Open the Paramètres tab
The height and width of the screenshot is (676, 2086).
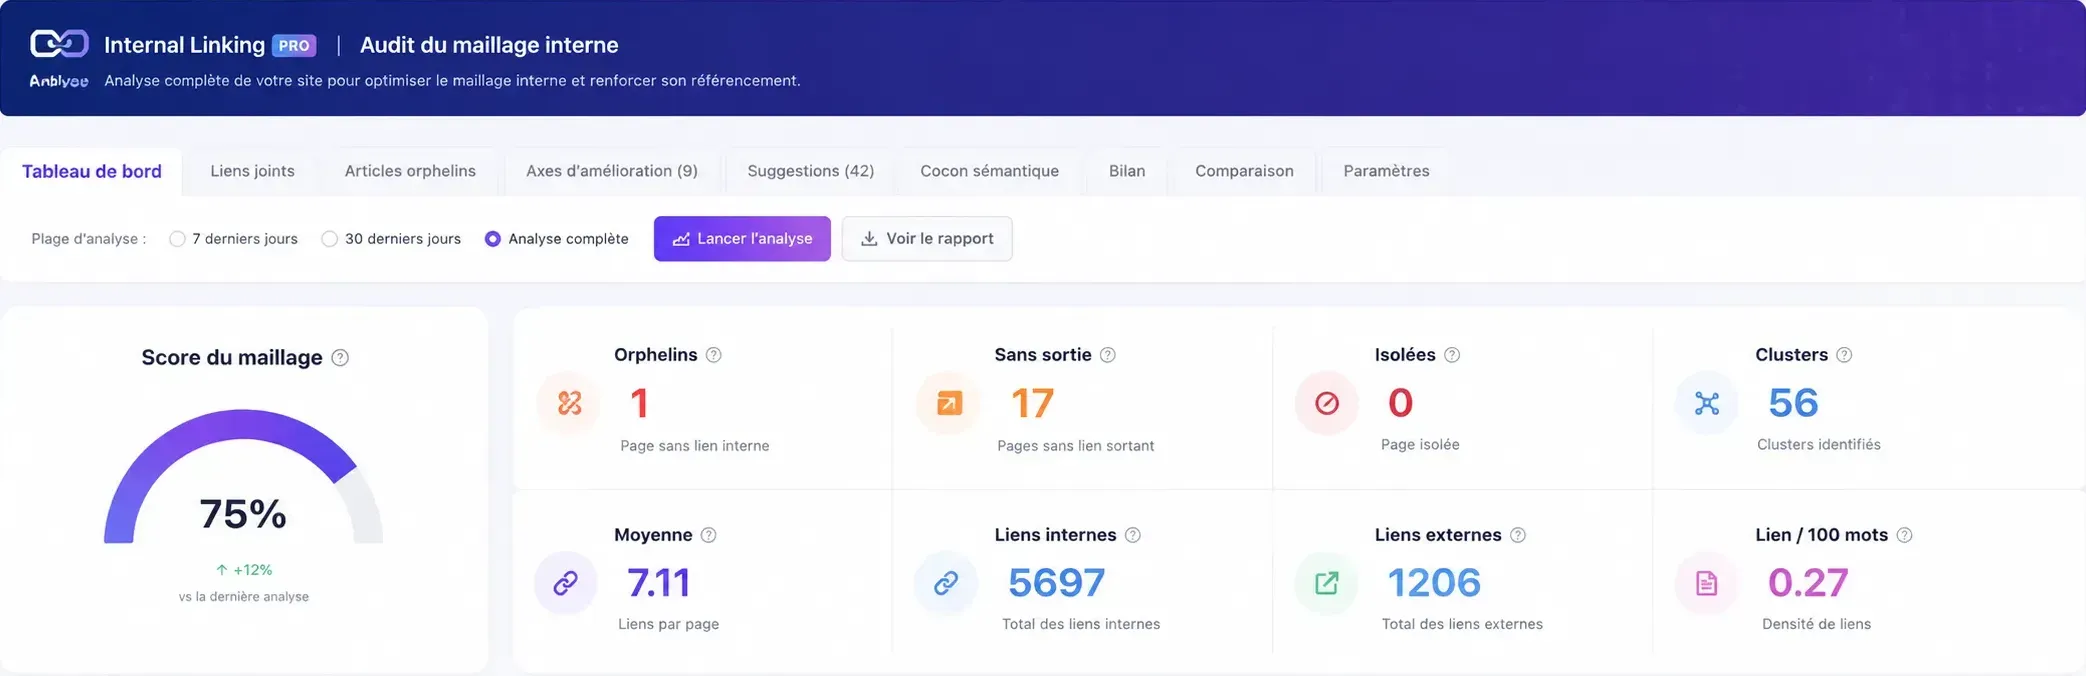[1386, 171]
